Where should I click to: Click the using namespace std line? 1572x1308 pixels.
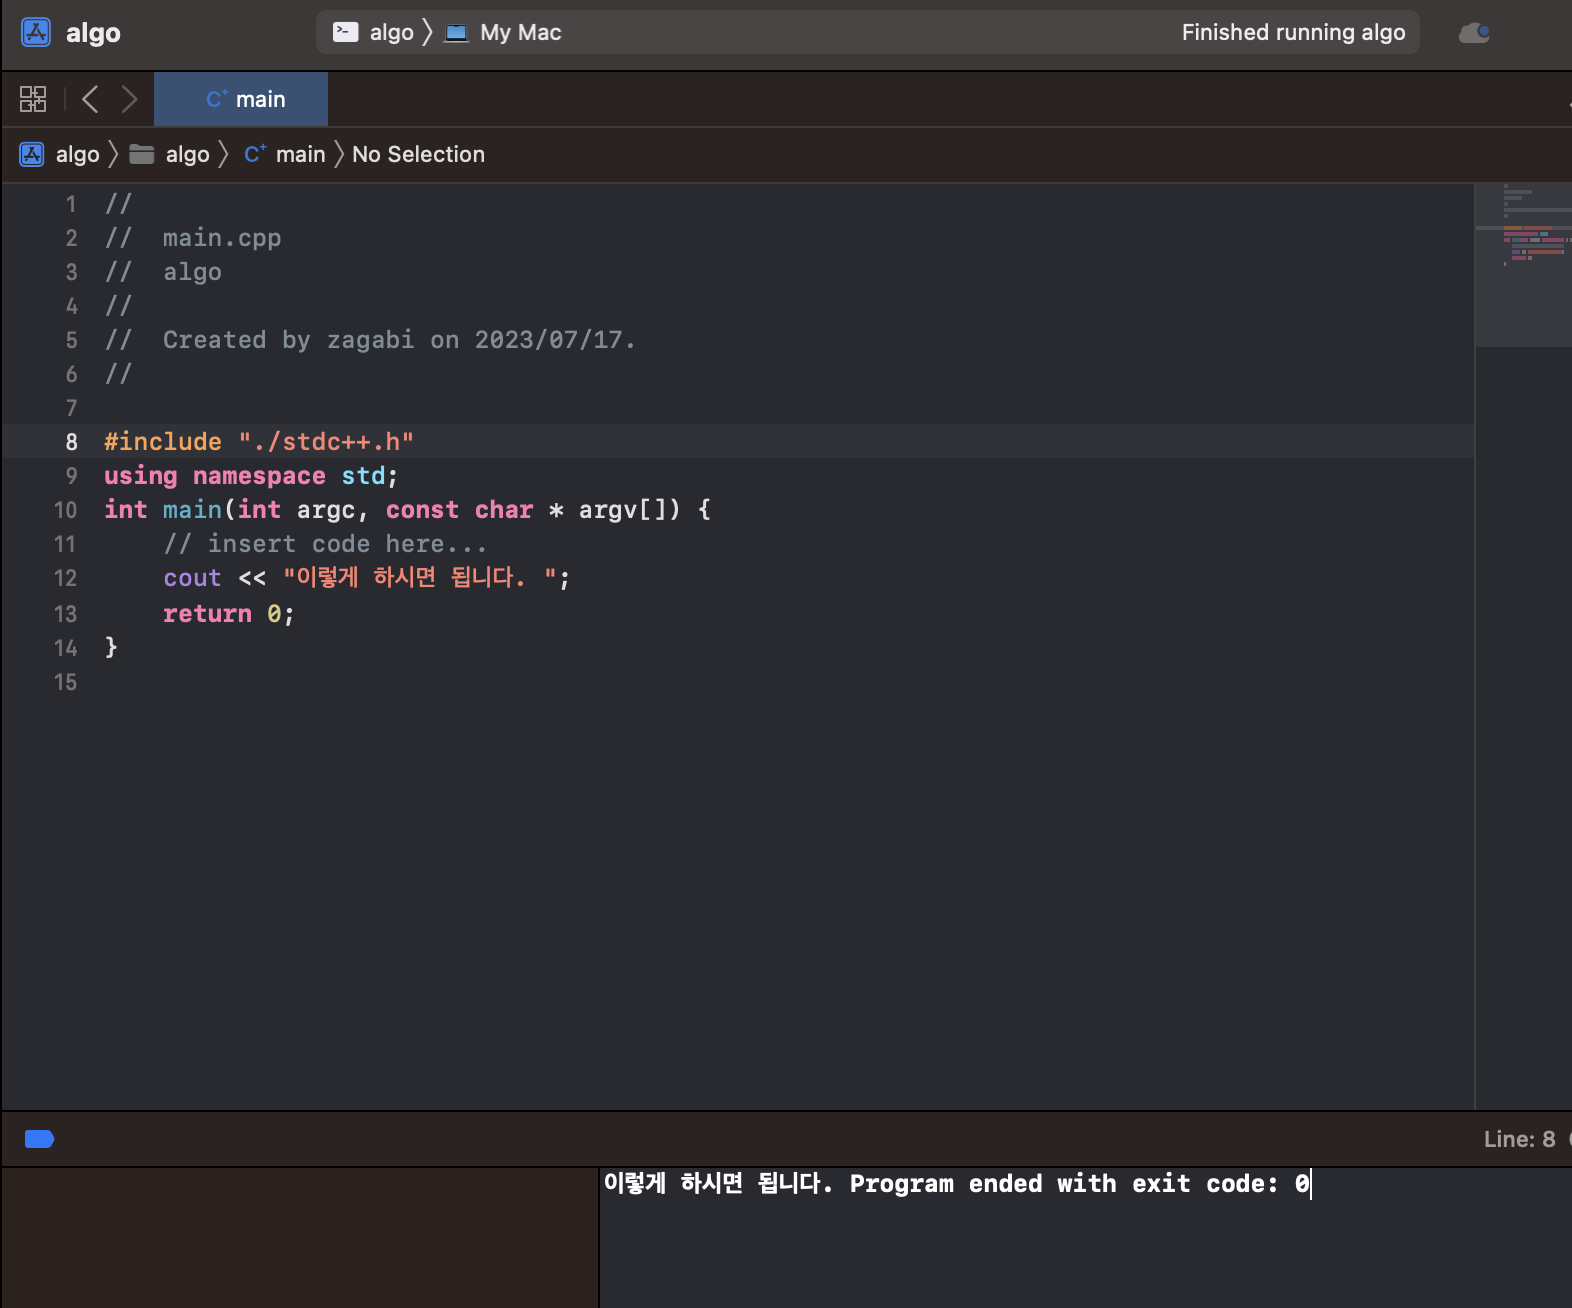click(251, 476)
